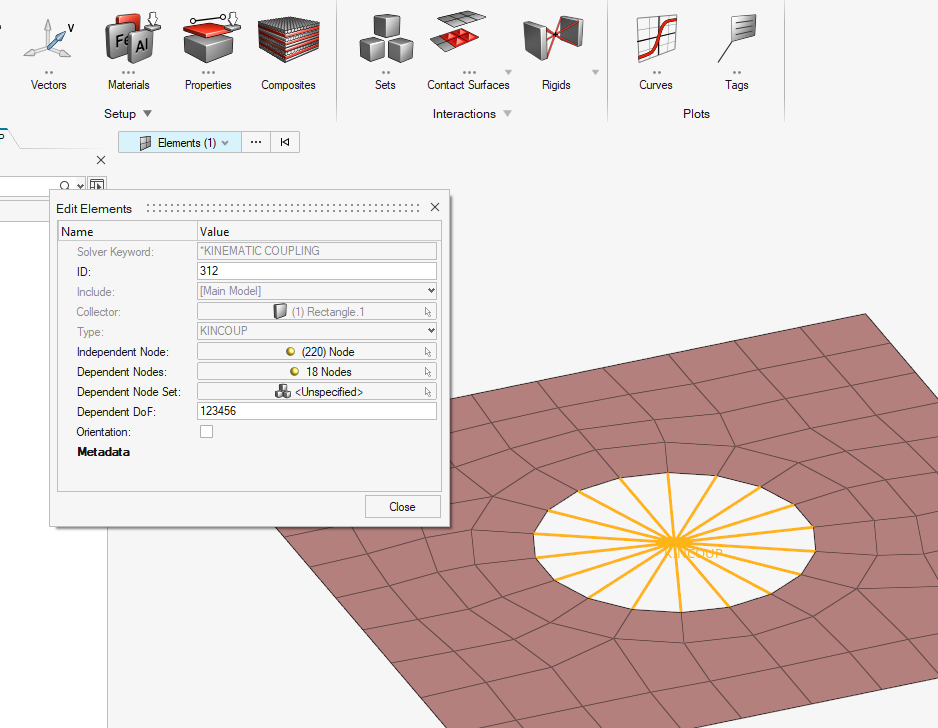Select the Independent Node (220) field
Viewport: 938px width, 728px height.
(x=316, y=351)
